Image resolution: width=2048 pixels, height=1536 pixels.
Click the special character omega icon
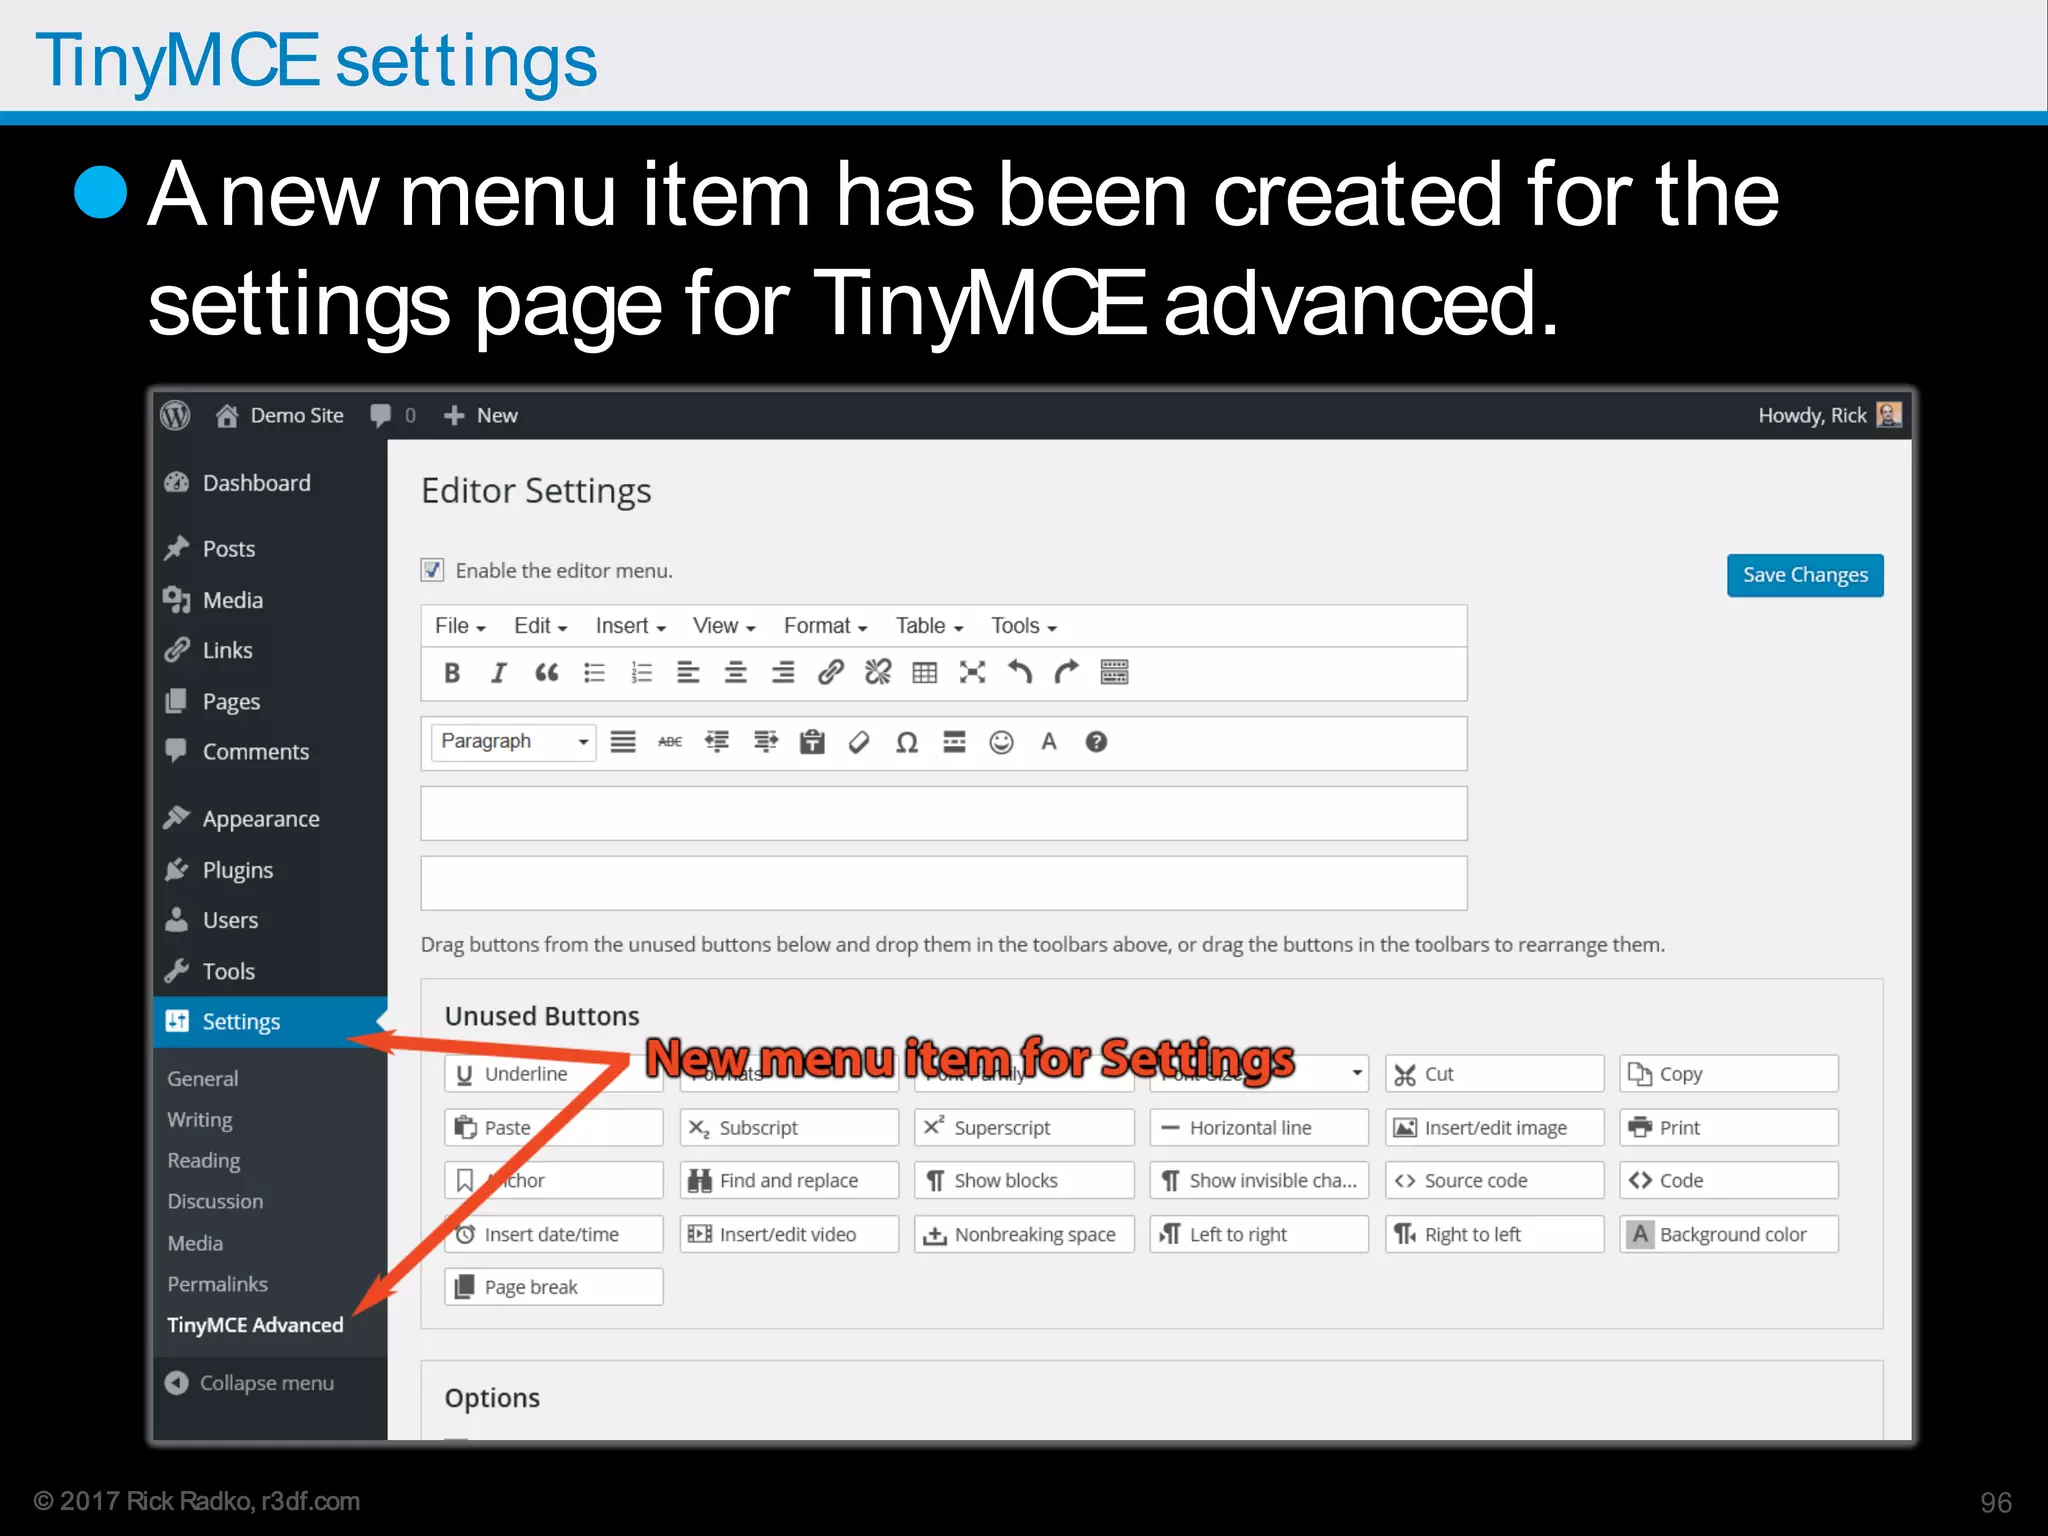[x=907, y=742]
